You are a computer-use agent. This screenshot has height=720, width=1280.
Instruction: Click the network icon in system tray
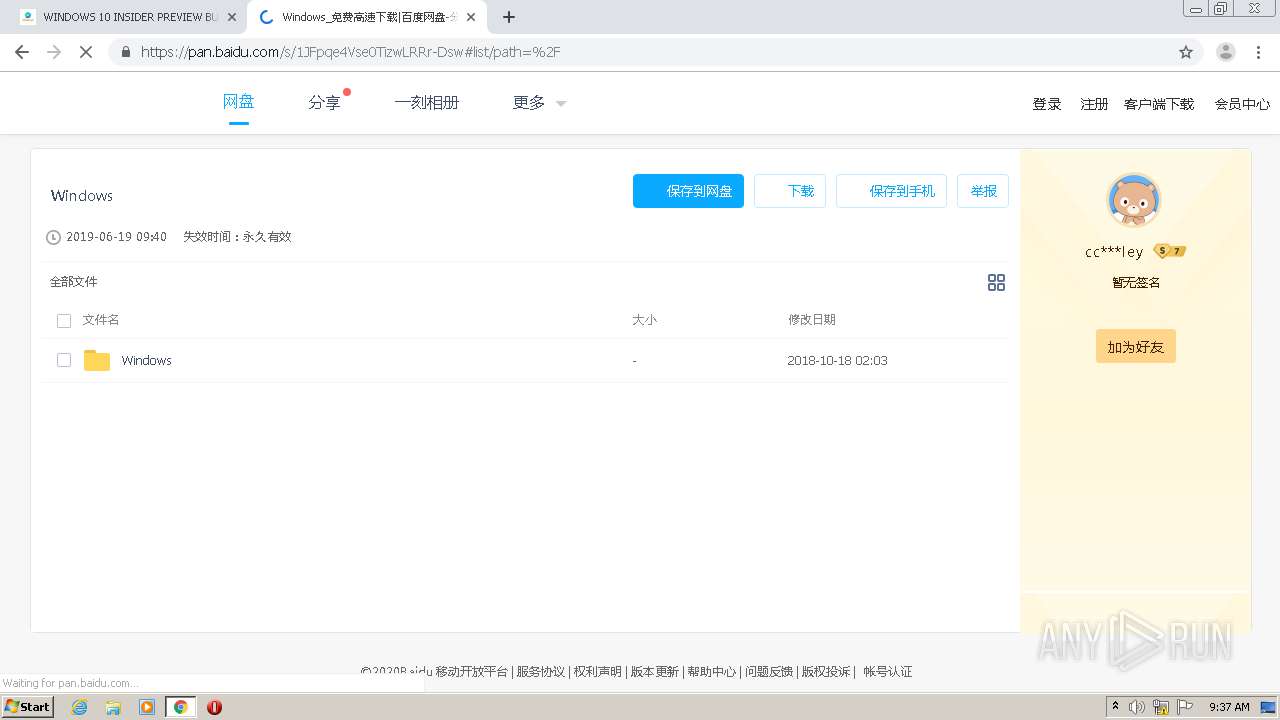[1160, 707]
